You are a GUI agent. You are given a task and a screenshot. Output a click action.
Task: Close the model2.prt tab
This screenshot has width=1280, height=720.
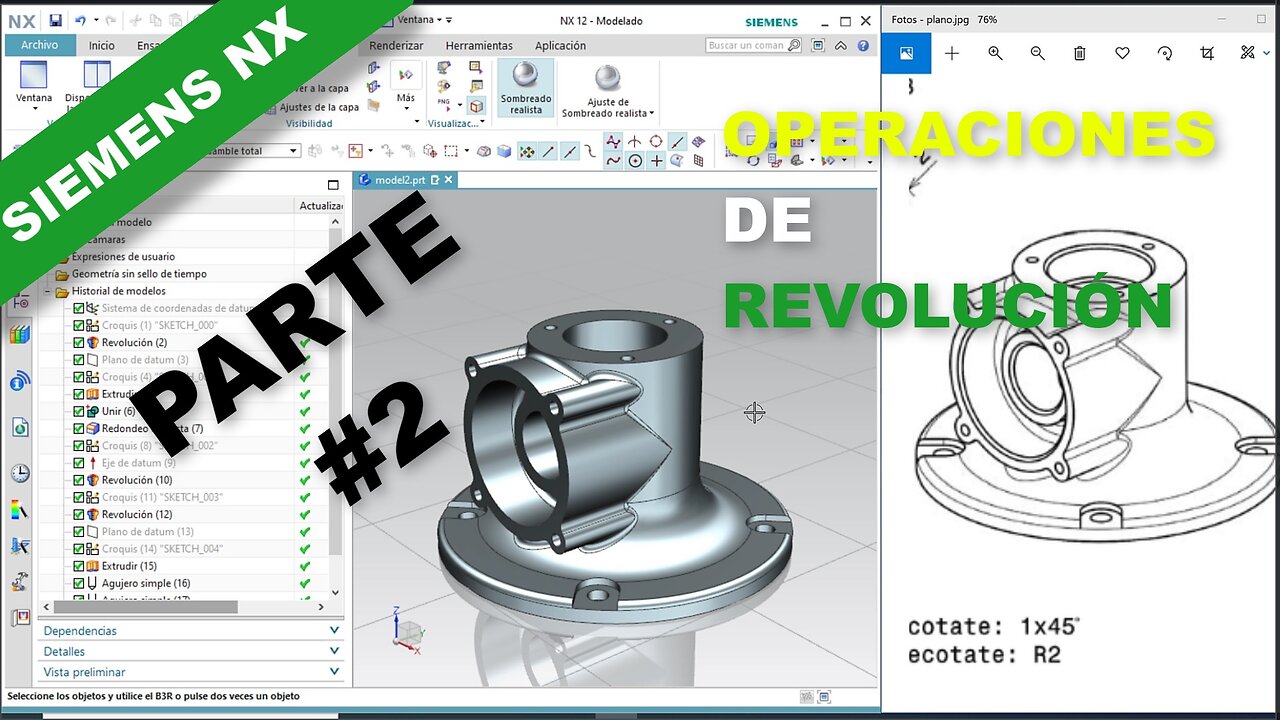(x=449, y=180)
